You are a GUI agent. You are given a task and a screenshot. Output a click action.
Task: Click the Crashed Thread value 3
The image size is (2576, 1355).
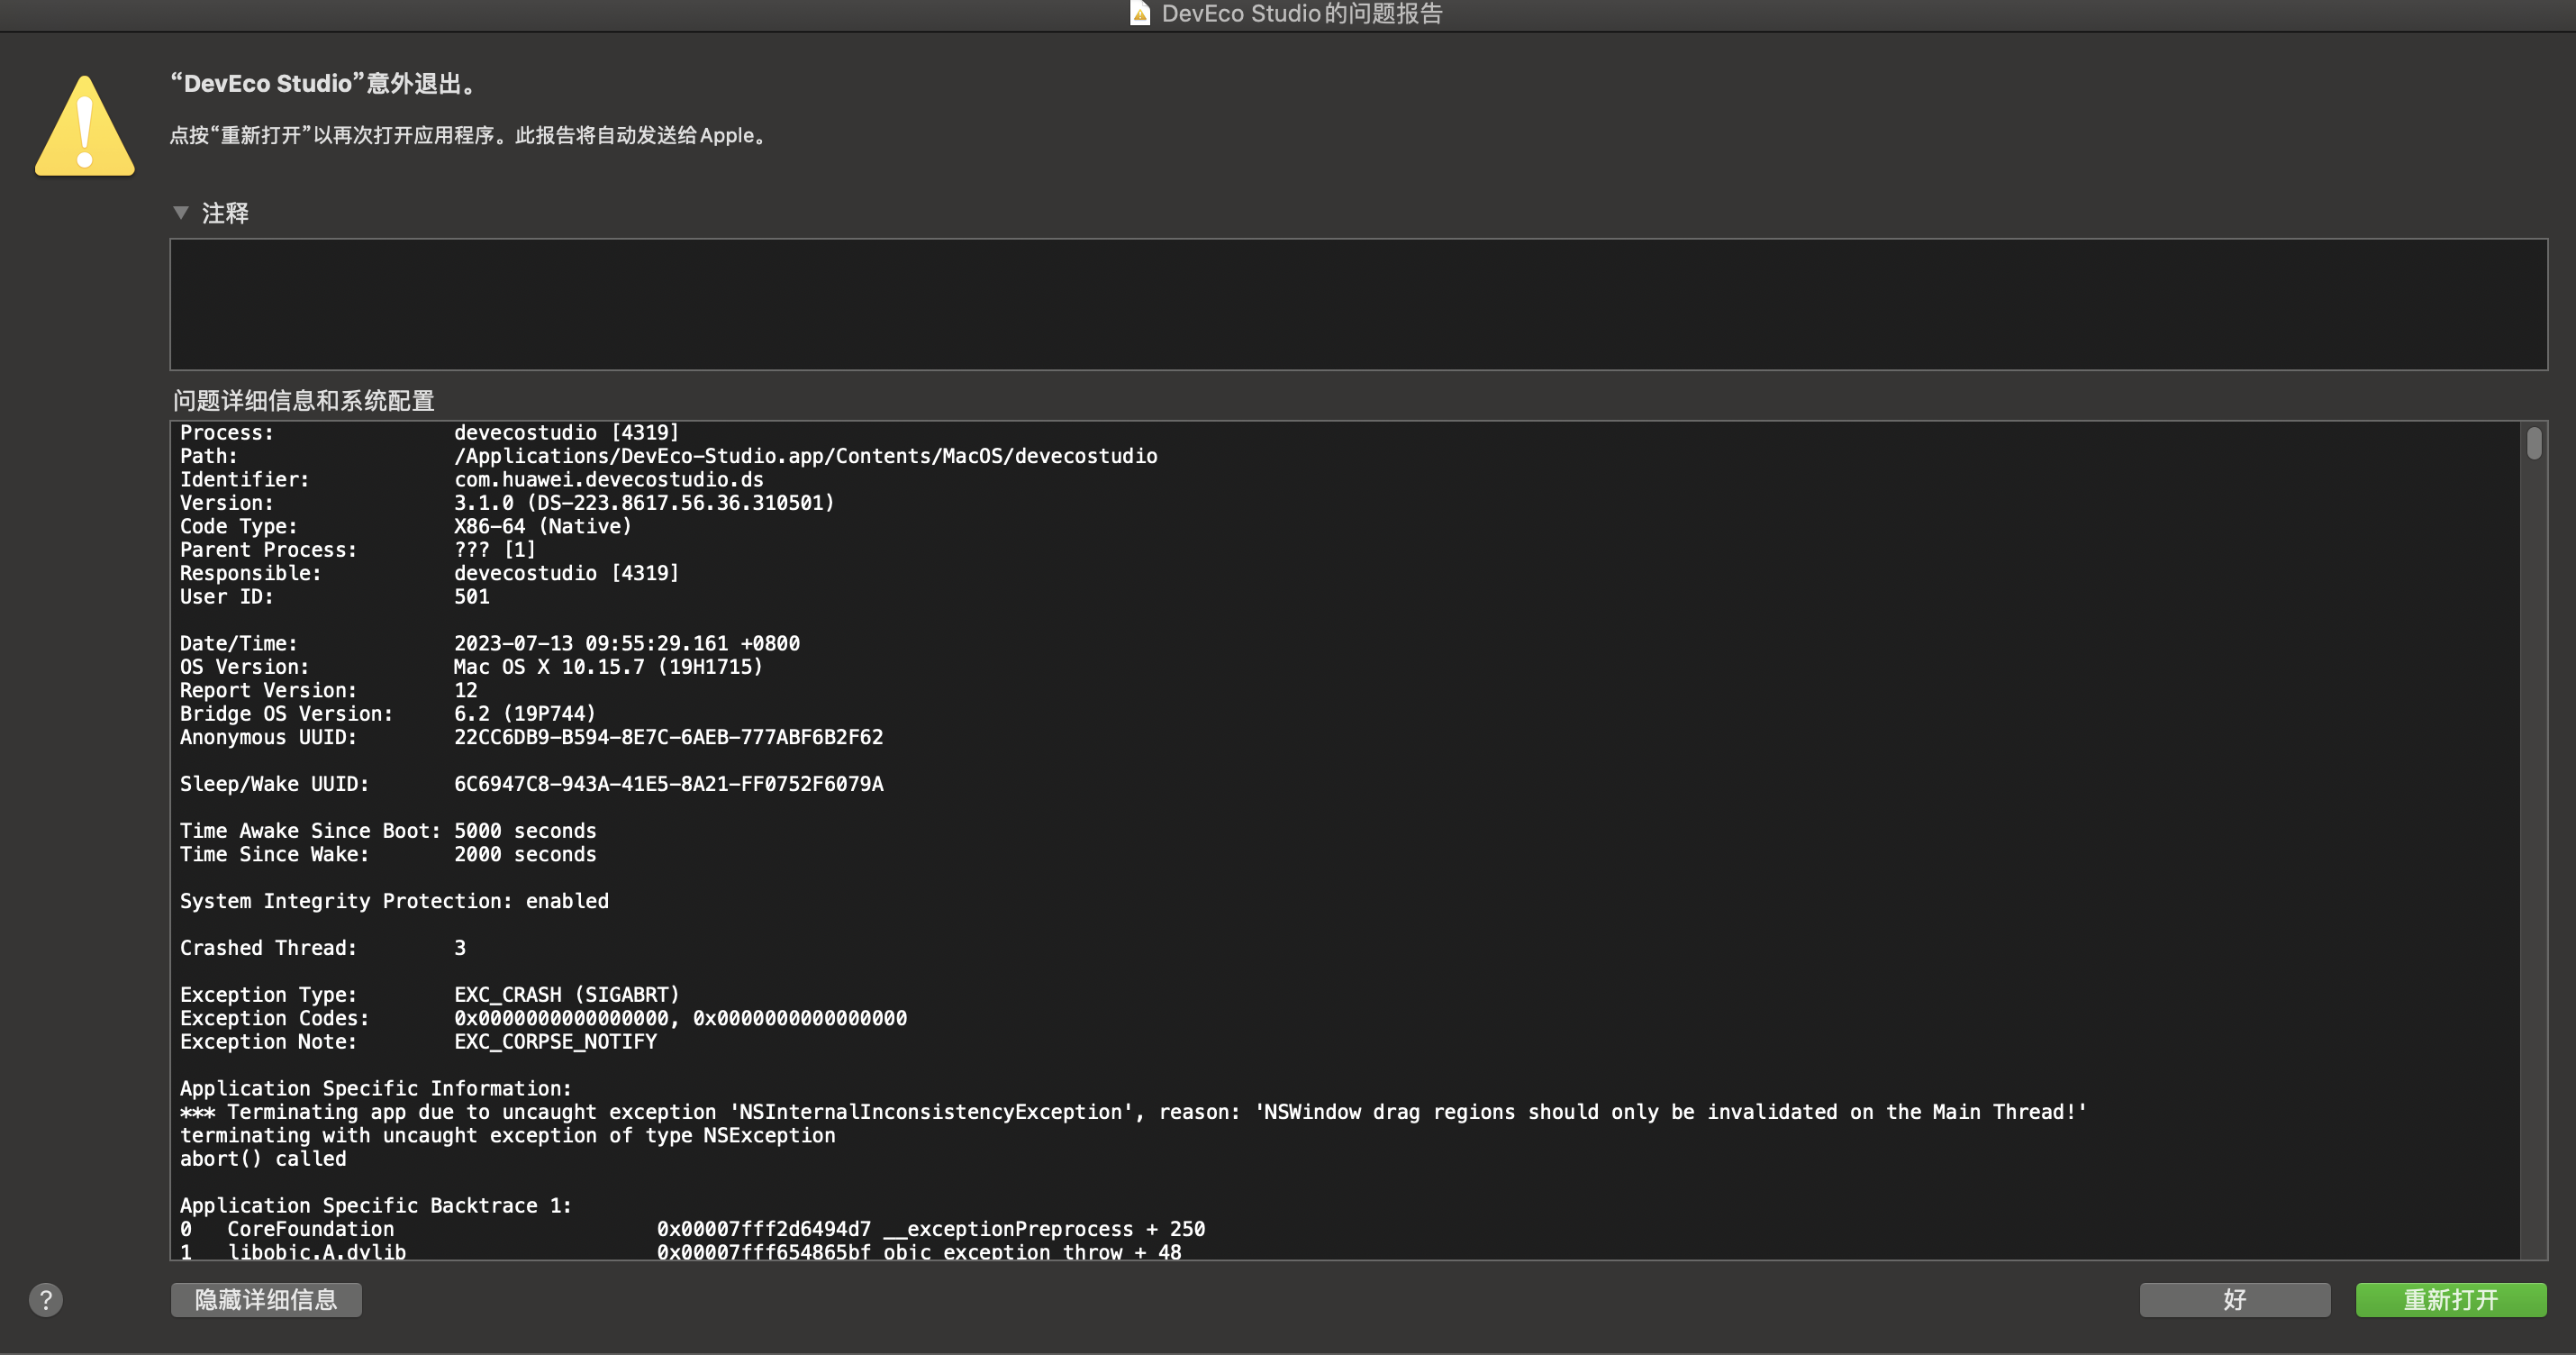(x=460, y=947)
